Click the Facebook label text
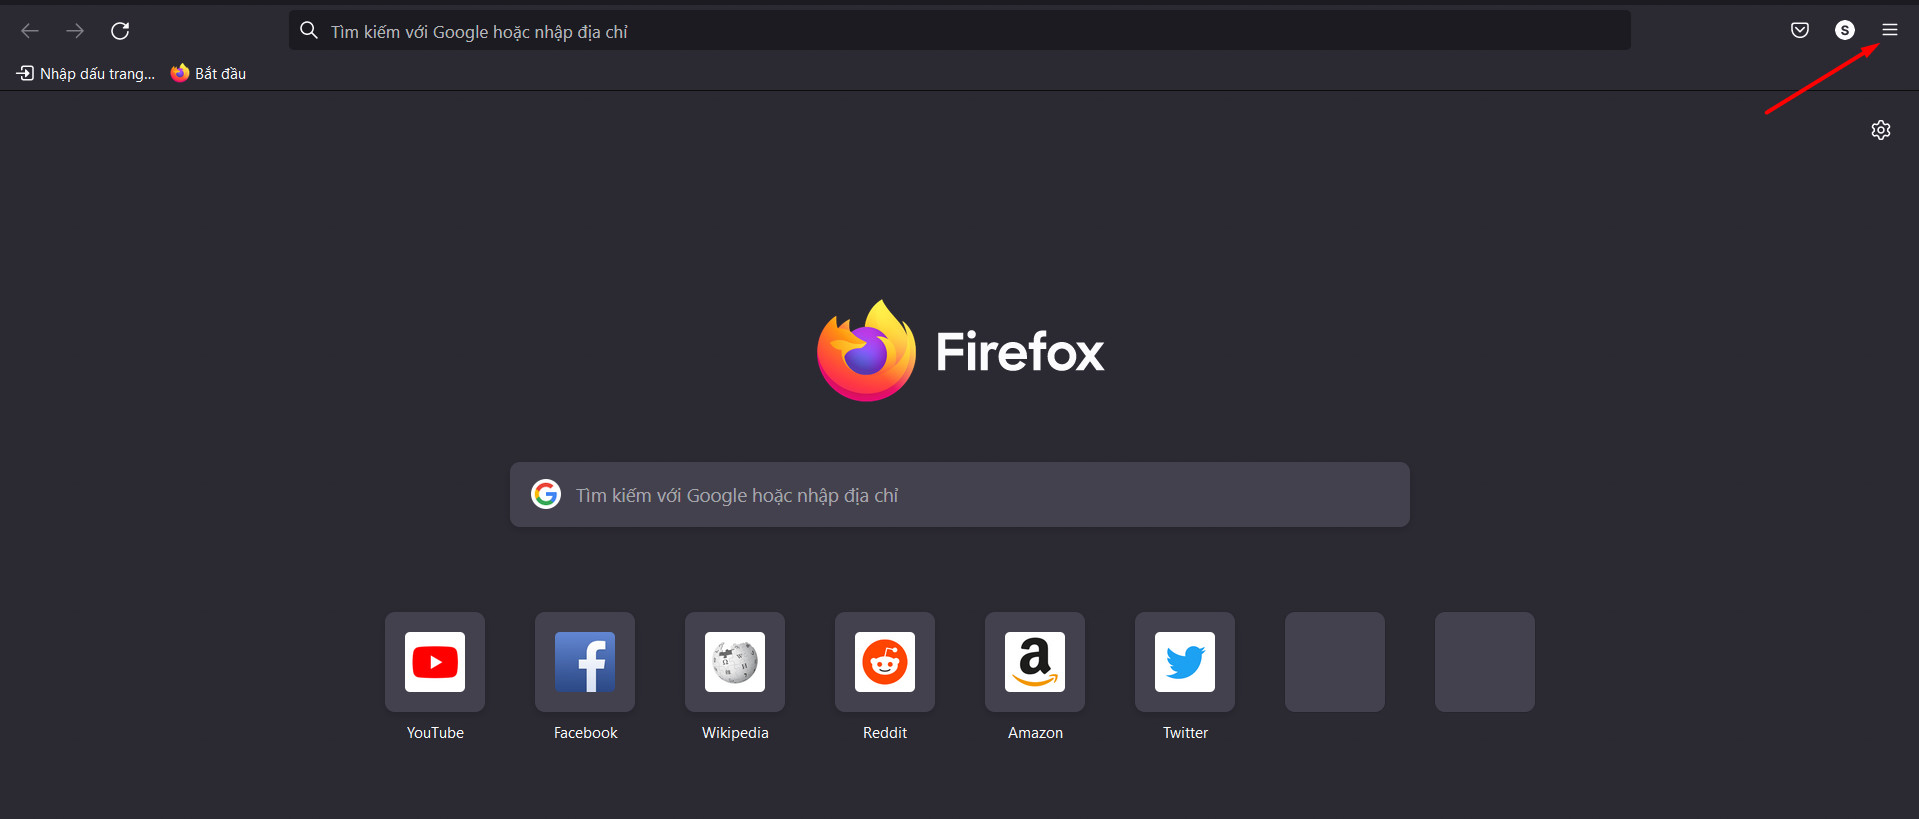Image resolution: width=1919 pixels, height=819 pixels. [585, 733]
